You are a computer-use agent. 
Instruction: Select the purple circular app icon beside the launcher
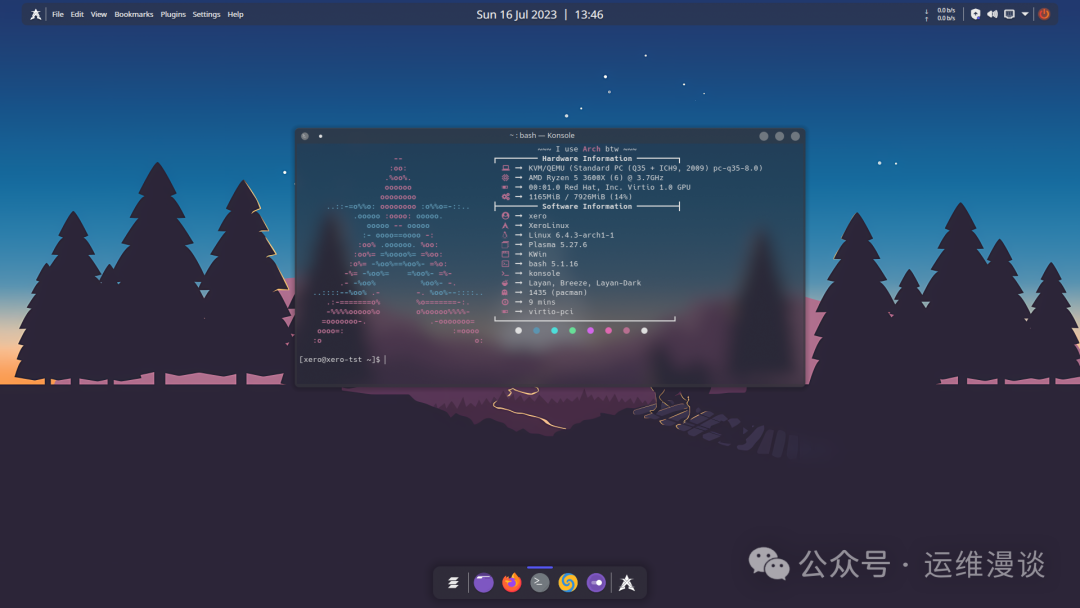483,582
